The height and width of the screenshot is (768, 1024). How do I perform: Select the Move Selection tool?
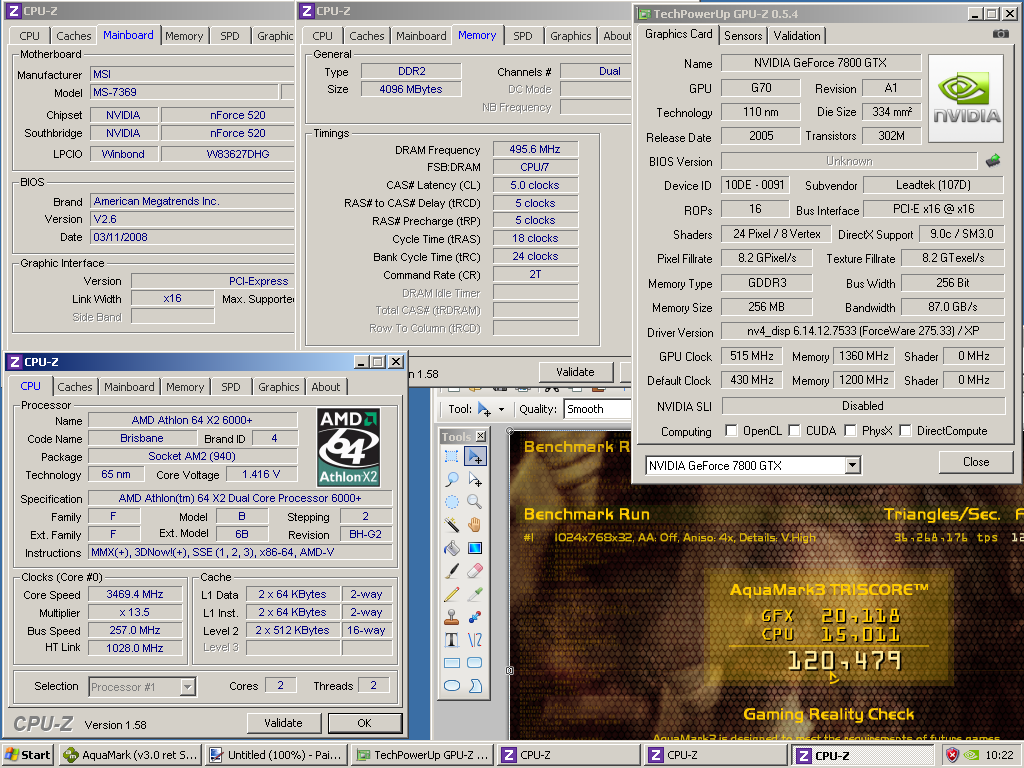pyautogui.click(x=475, y=479)
